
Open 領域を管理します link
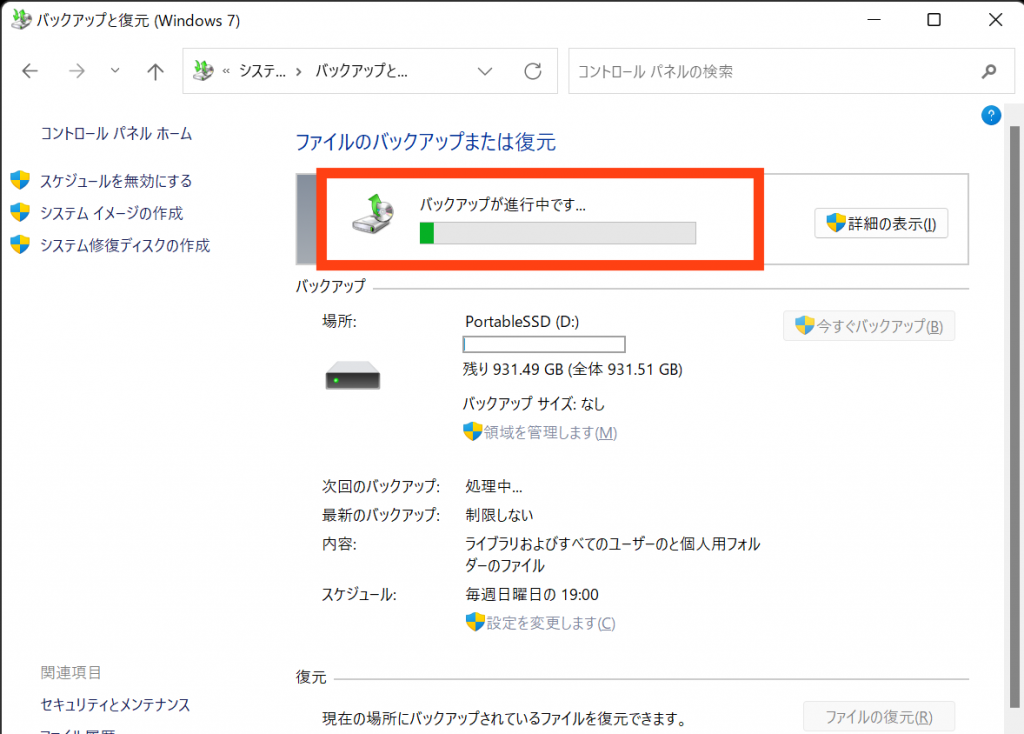pos(550,433)
